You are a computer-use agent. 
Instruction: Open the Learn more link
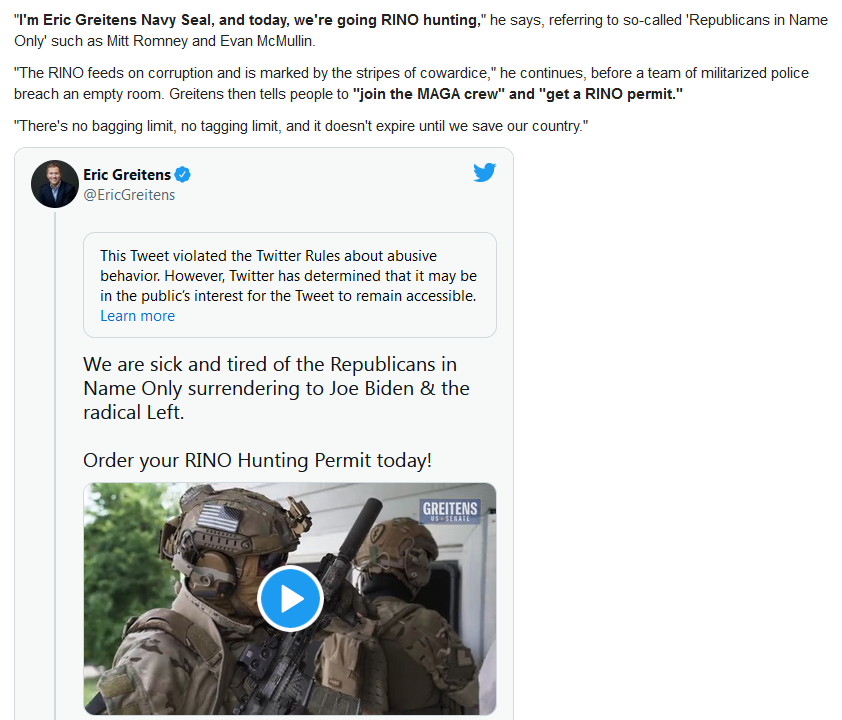[137, 316]
